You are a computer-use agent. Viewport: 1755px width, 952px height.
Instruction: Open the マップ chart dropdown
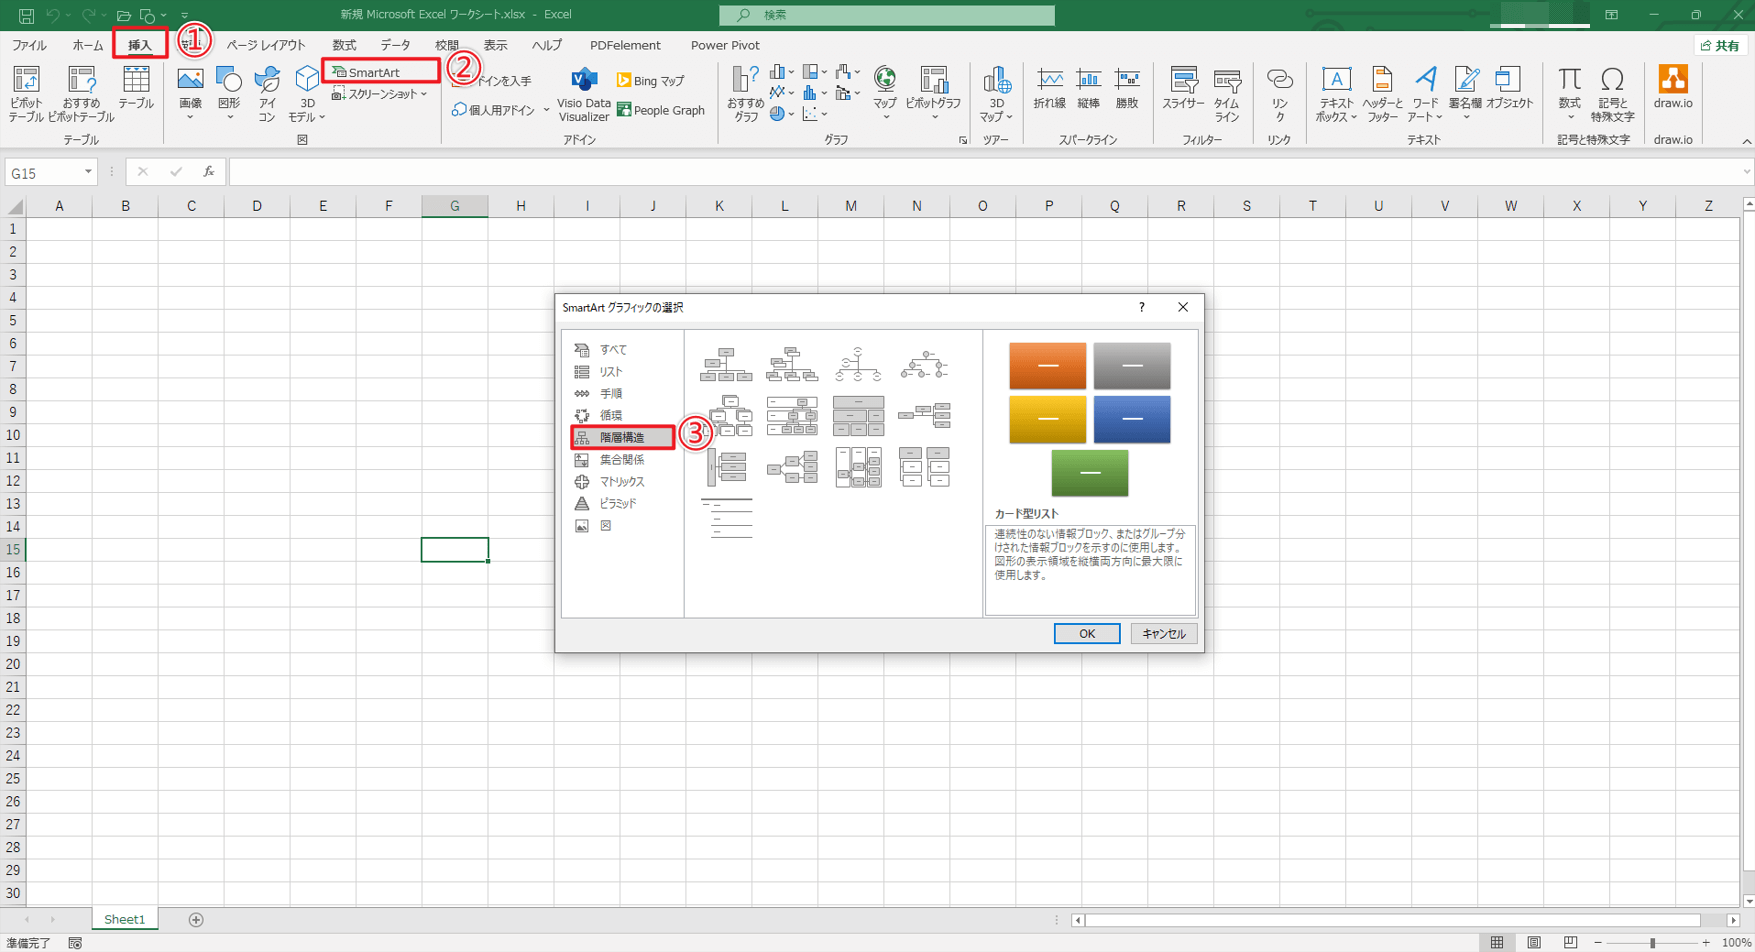(x=885, y=94)
